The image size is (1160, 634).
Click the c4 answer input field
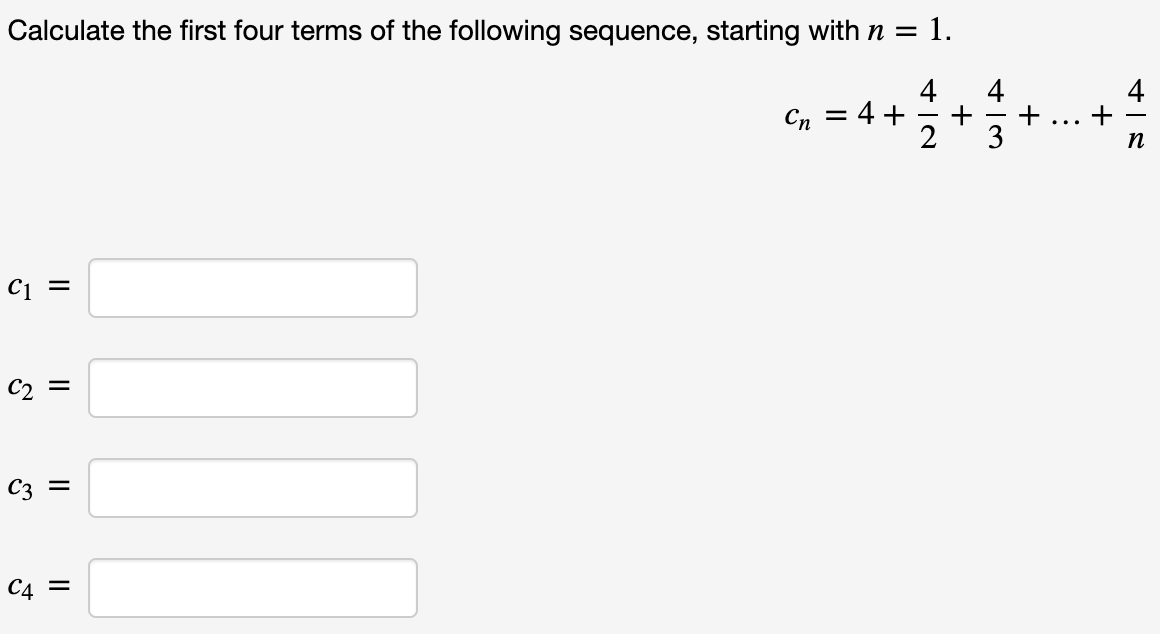click(x=252, y=588)
